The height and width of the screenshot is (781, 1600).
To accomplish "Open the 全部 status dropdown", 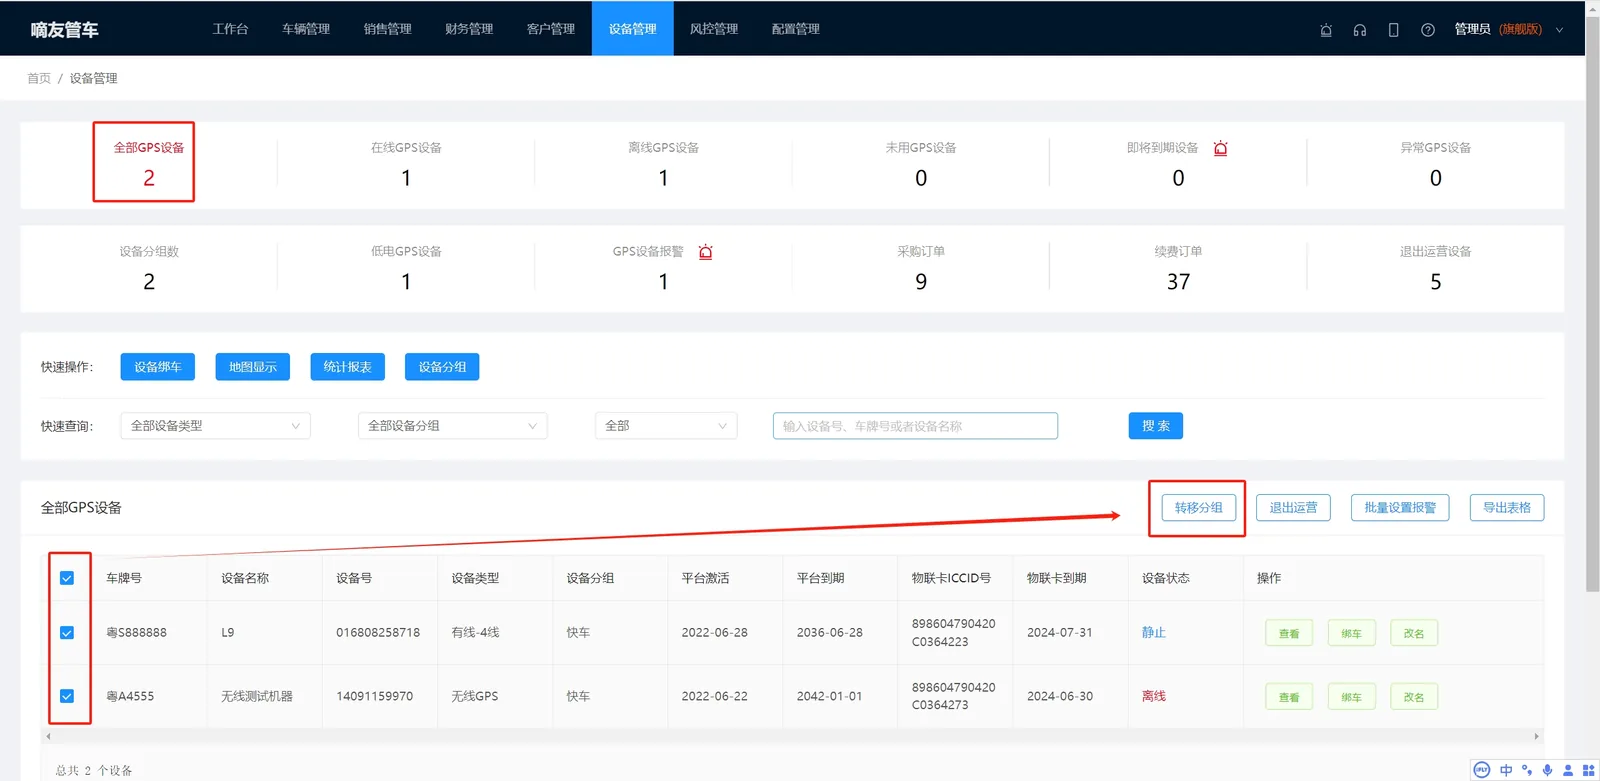I will [666, 426].
